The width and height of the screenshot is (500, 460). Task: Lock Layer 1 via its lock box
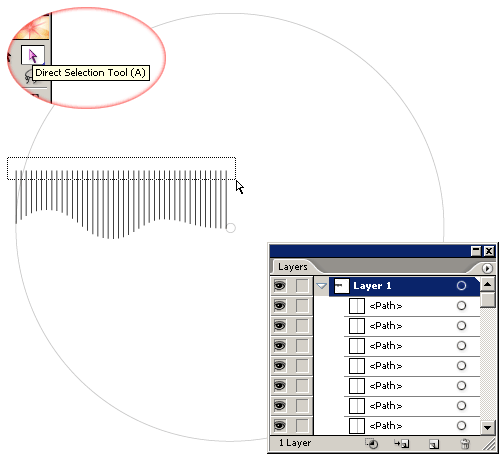(x=302, y=286)
